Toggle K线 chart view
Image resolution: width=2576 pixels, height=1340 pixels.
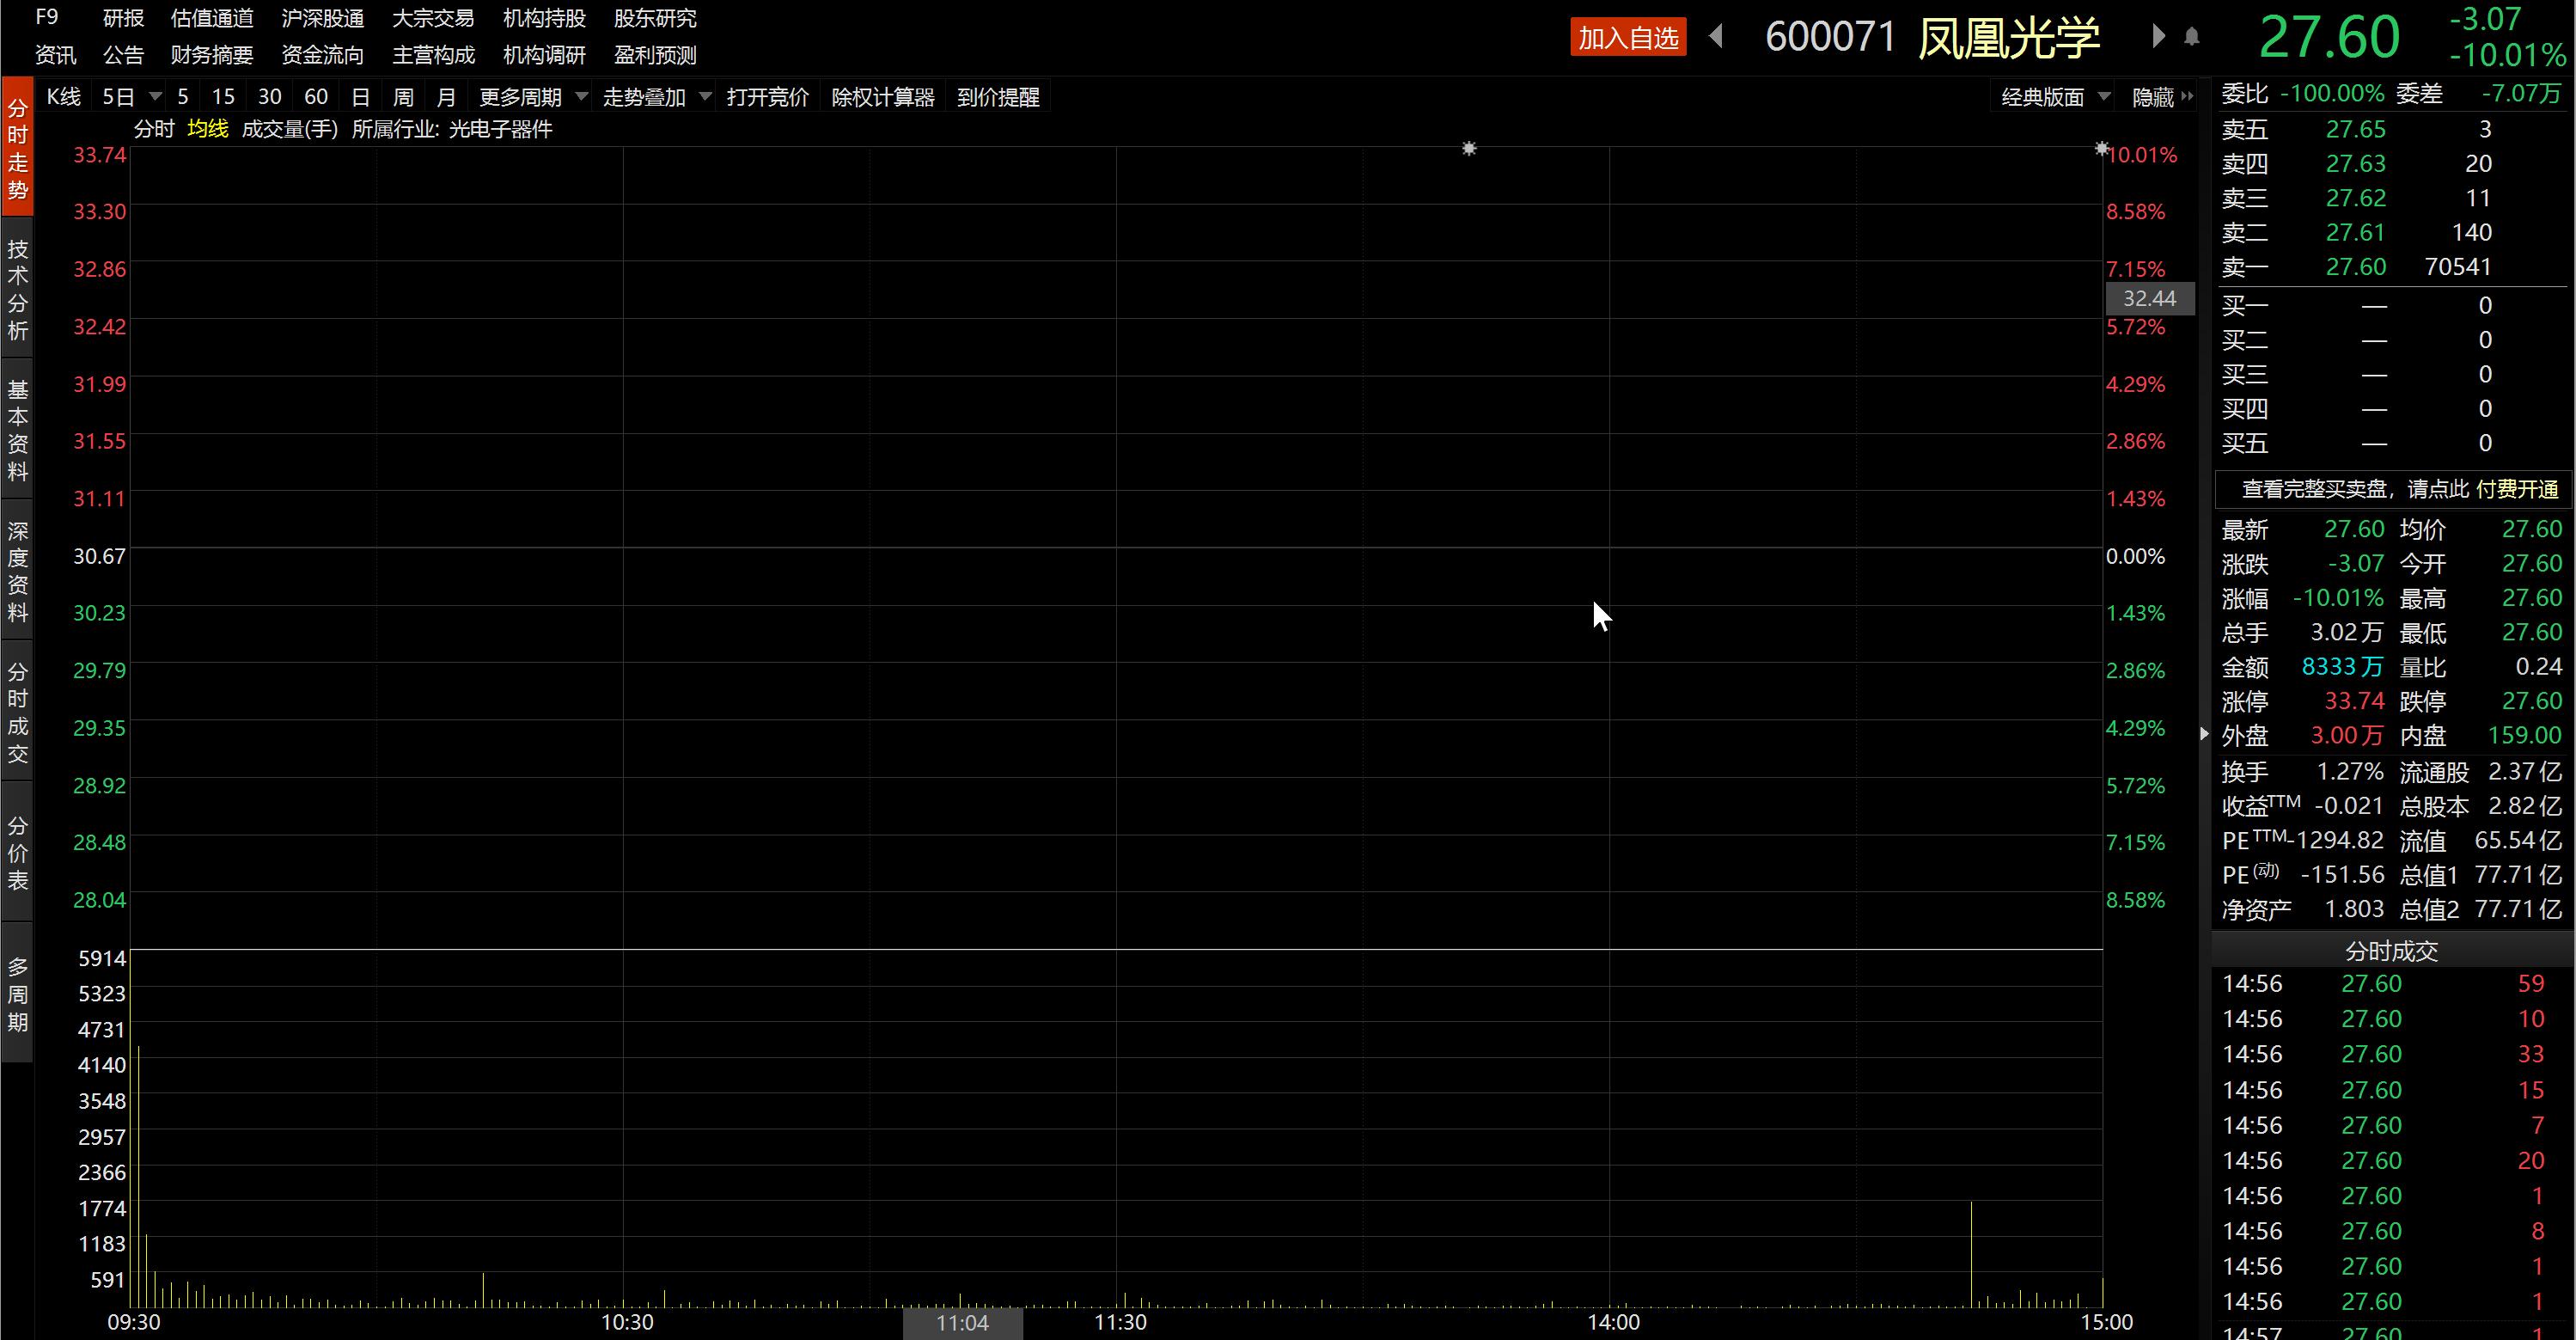click(x=63, y=97)
